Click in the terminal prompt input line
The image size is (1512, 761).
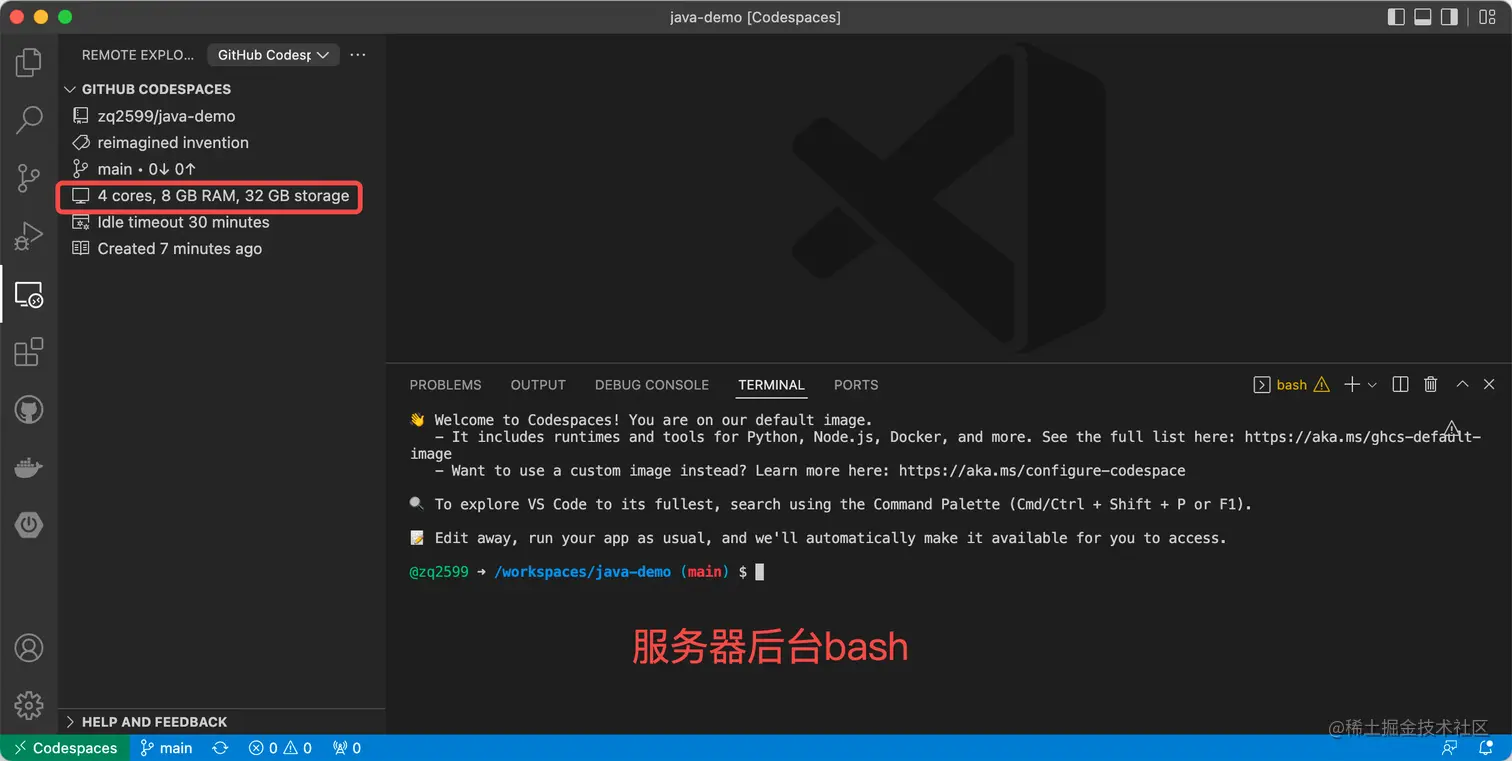[760, 572]
